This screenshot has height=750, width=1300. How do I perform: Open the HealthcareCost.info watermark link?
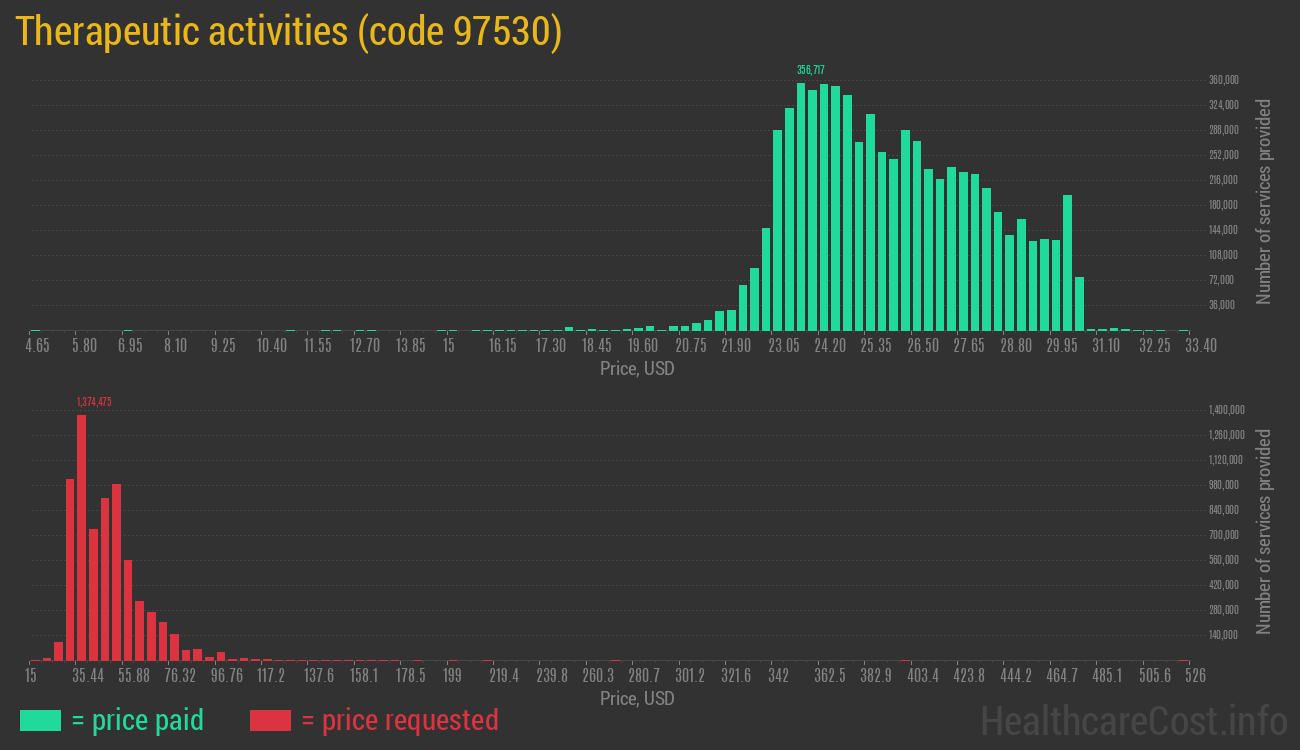(1133, 720)
